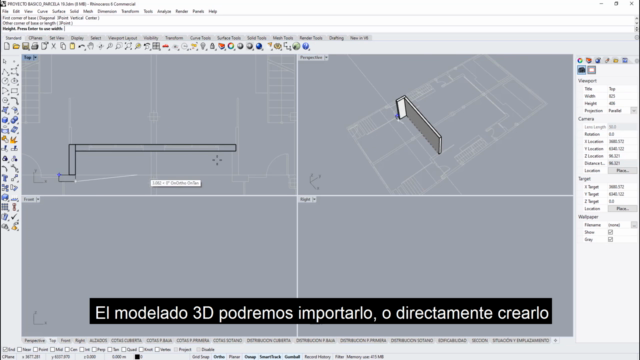The image size is (640, 360).
Task: Click the red car Shade icon
Action: [166, 47]
